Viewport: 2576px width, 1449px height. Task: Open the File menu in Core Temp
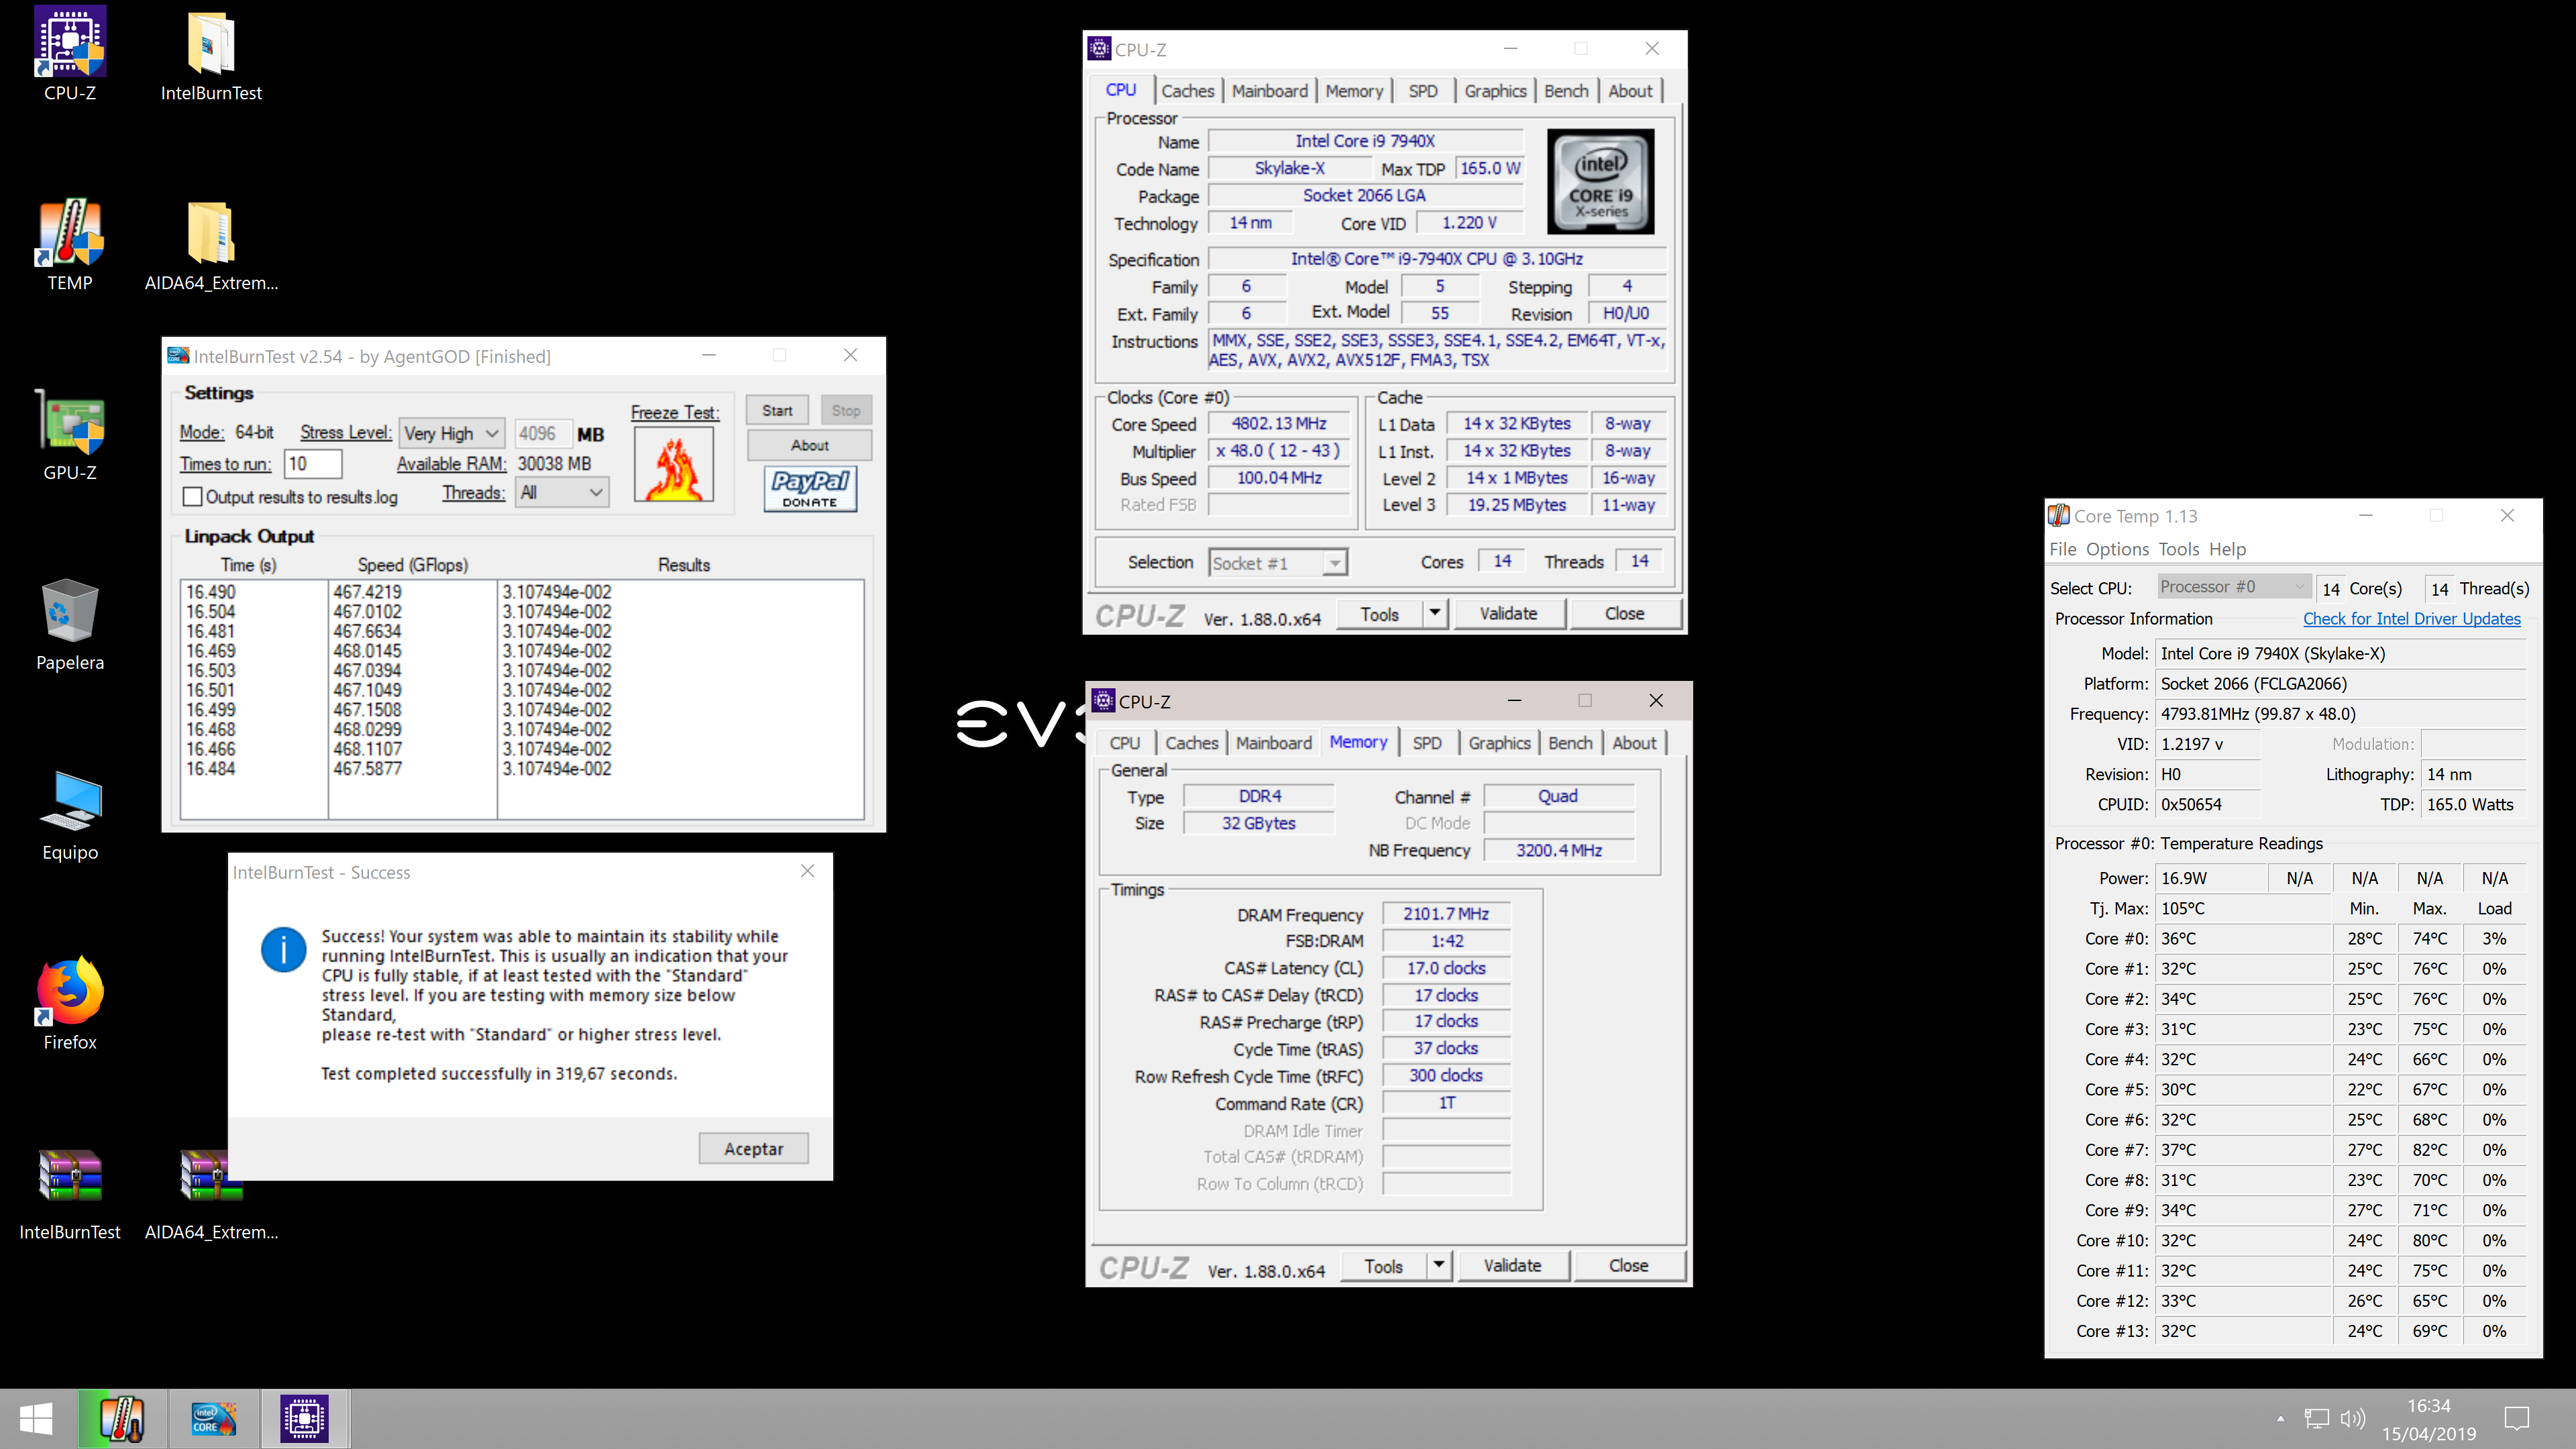(2063, 549)
